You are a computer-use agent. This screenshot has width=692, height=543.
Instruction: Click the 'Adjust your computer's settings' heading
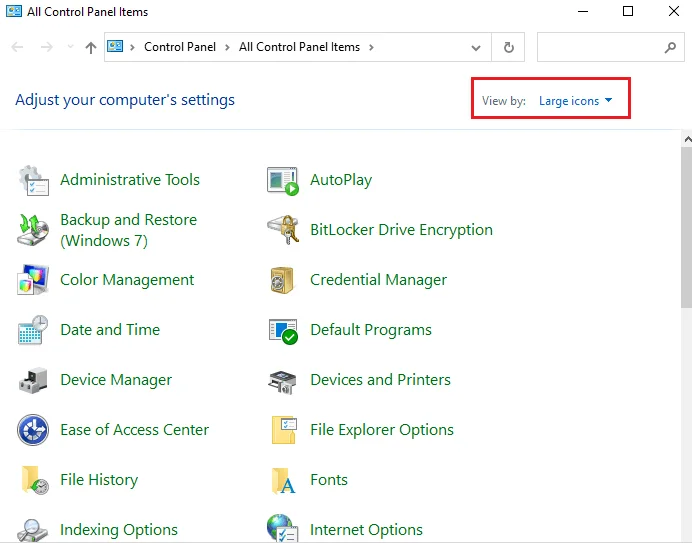125,100
